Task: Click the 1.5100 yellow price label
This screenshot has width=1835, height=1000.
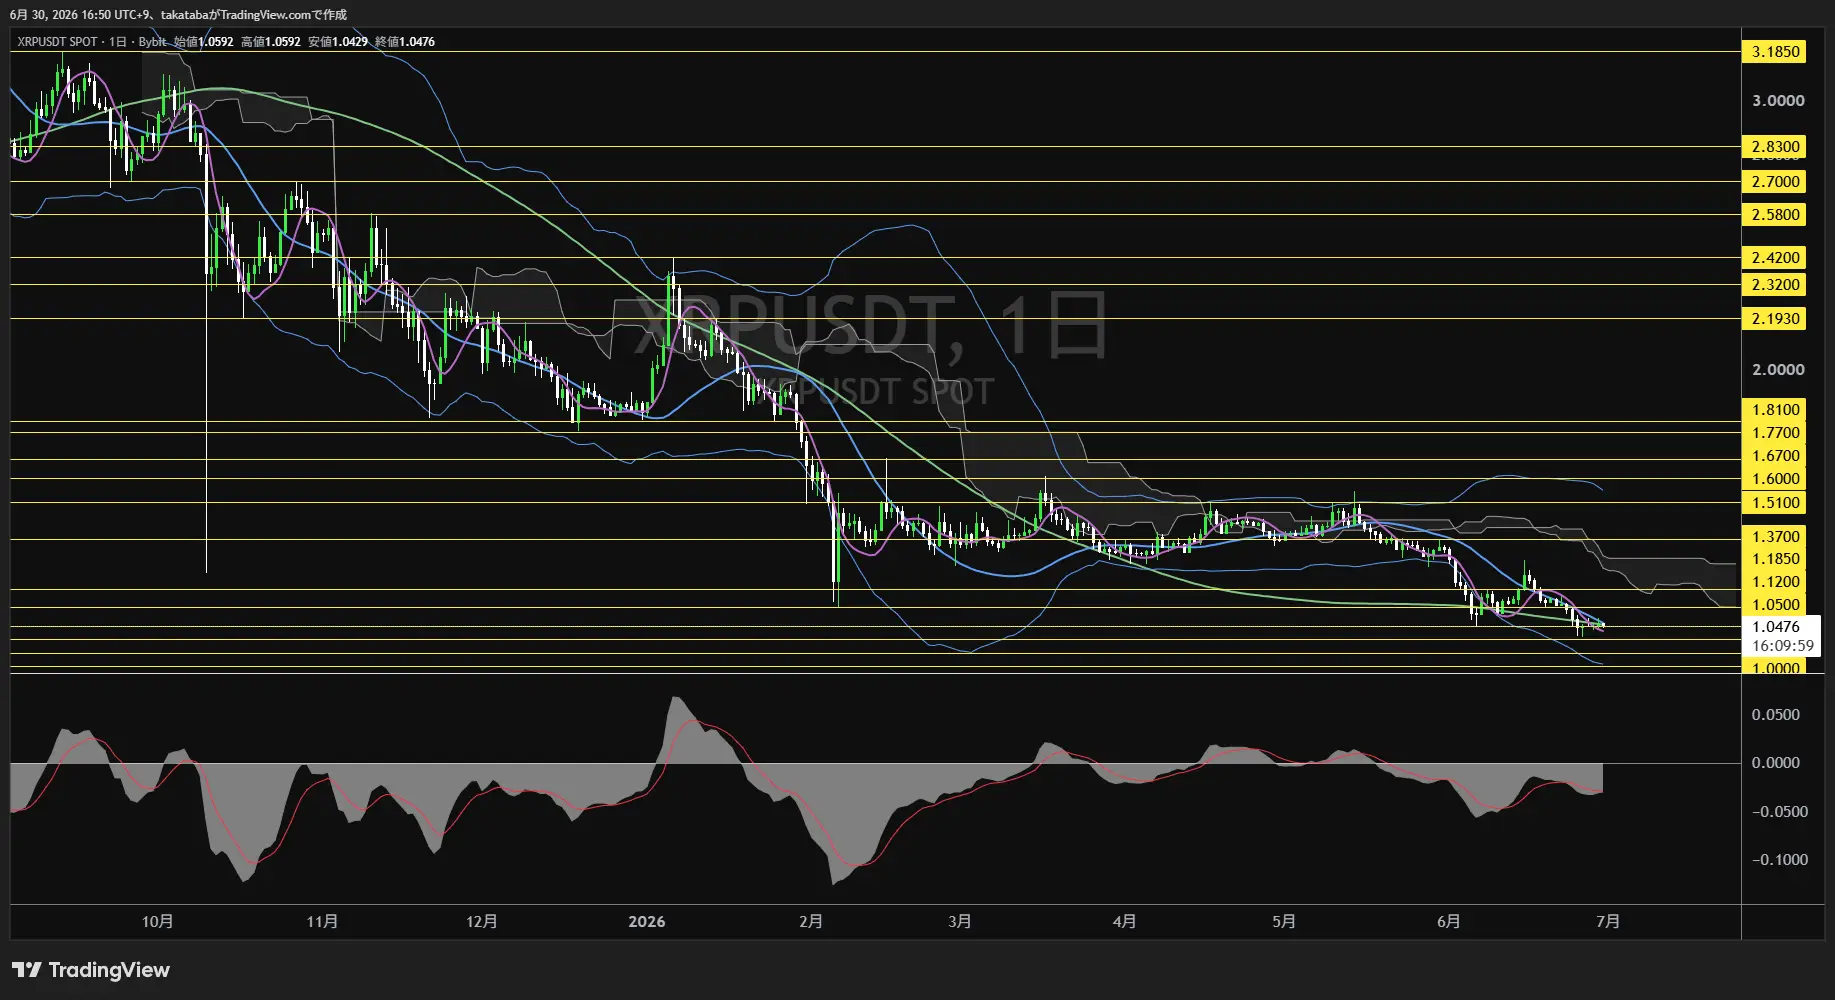Action: (x=1775, y=503)
